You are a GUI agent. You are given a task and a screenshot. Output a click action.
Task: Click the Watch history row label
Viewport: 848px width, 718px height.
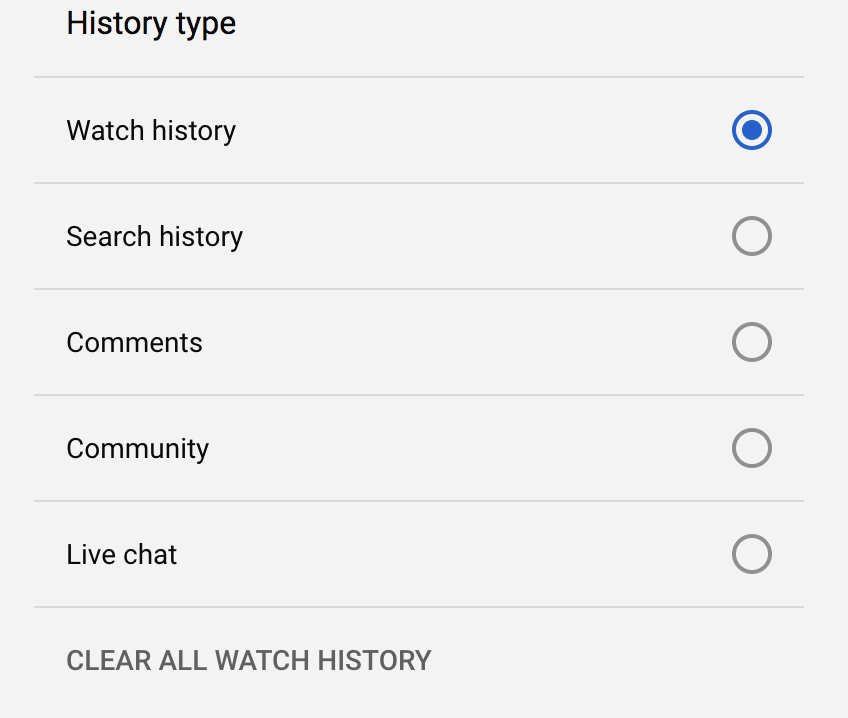pos(150,130)
